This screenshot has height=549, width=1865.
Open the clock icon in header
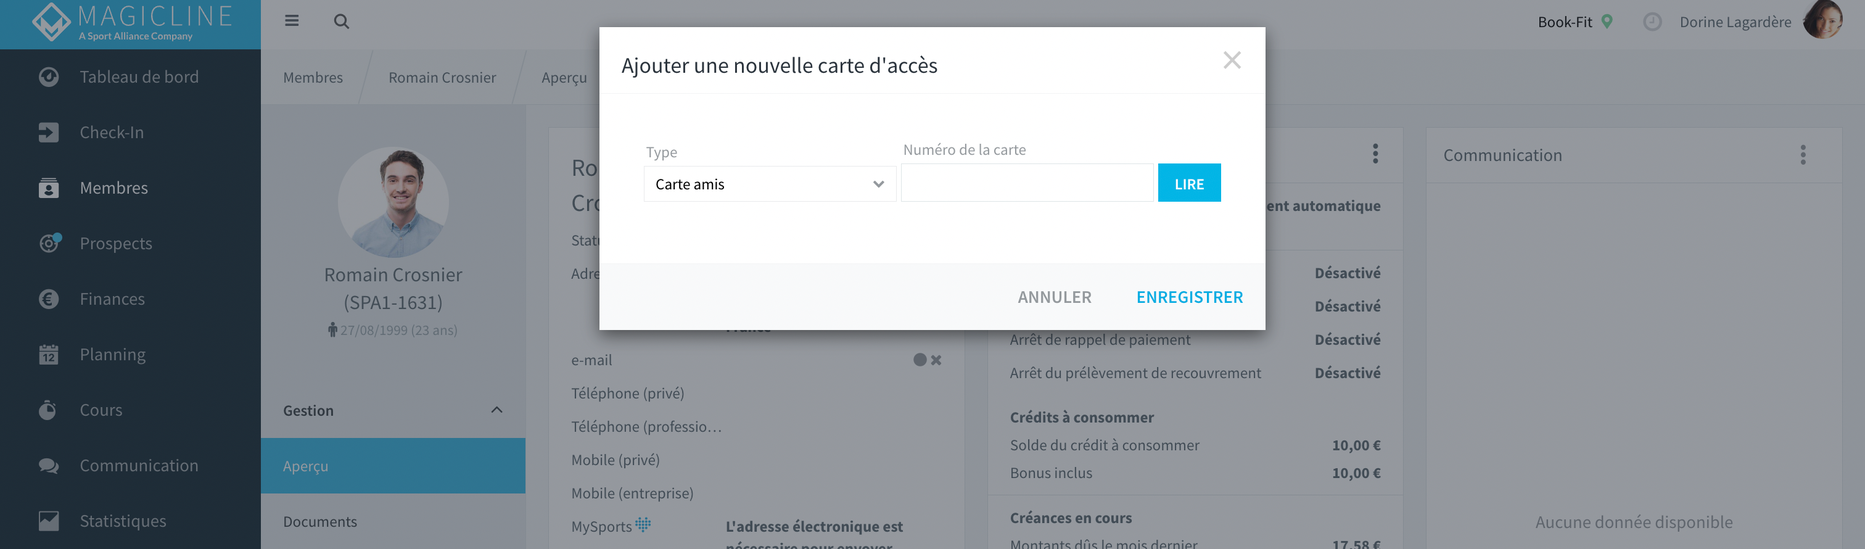pyautogui.click(x=1652, y=21)
